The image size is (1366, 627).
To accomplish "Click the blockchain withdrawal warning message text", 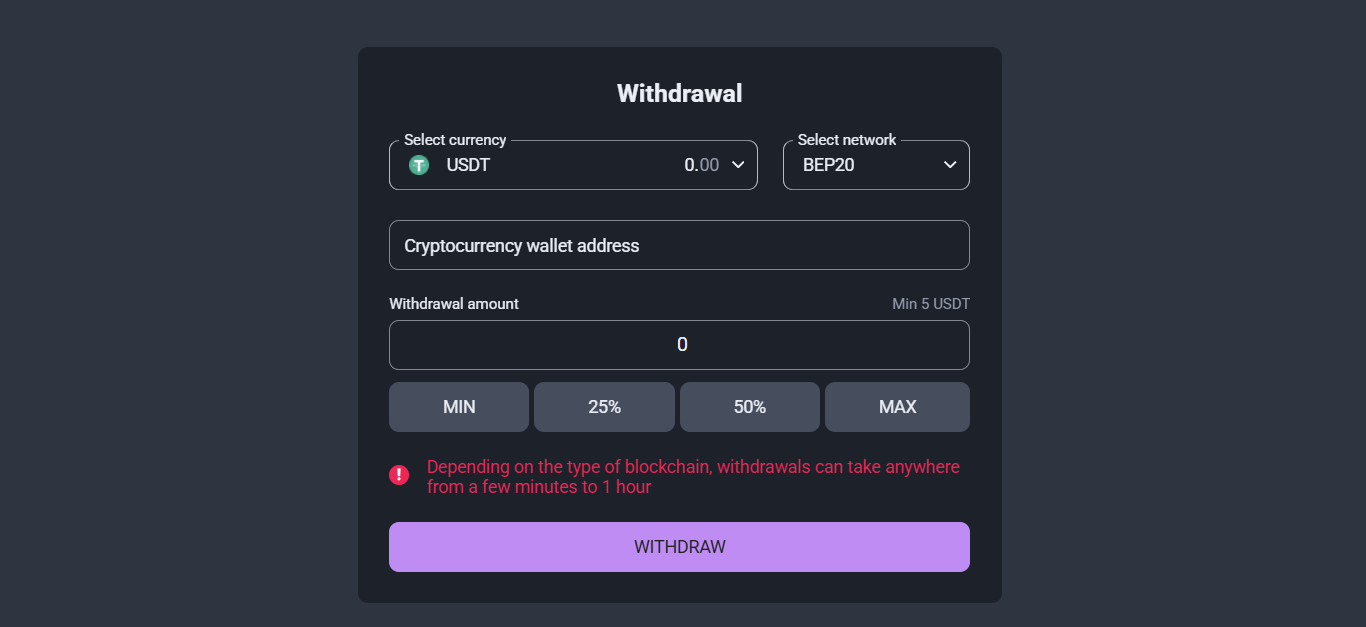I will pyautogui.click(x=691, y=476).
